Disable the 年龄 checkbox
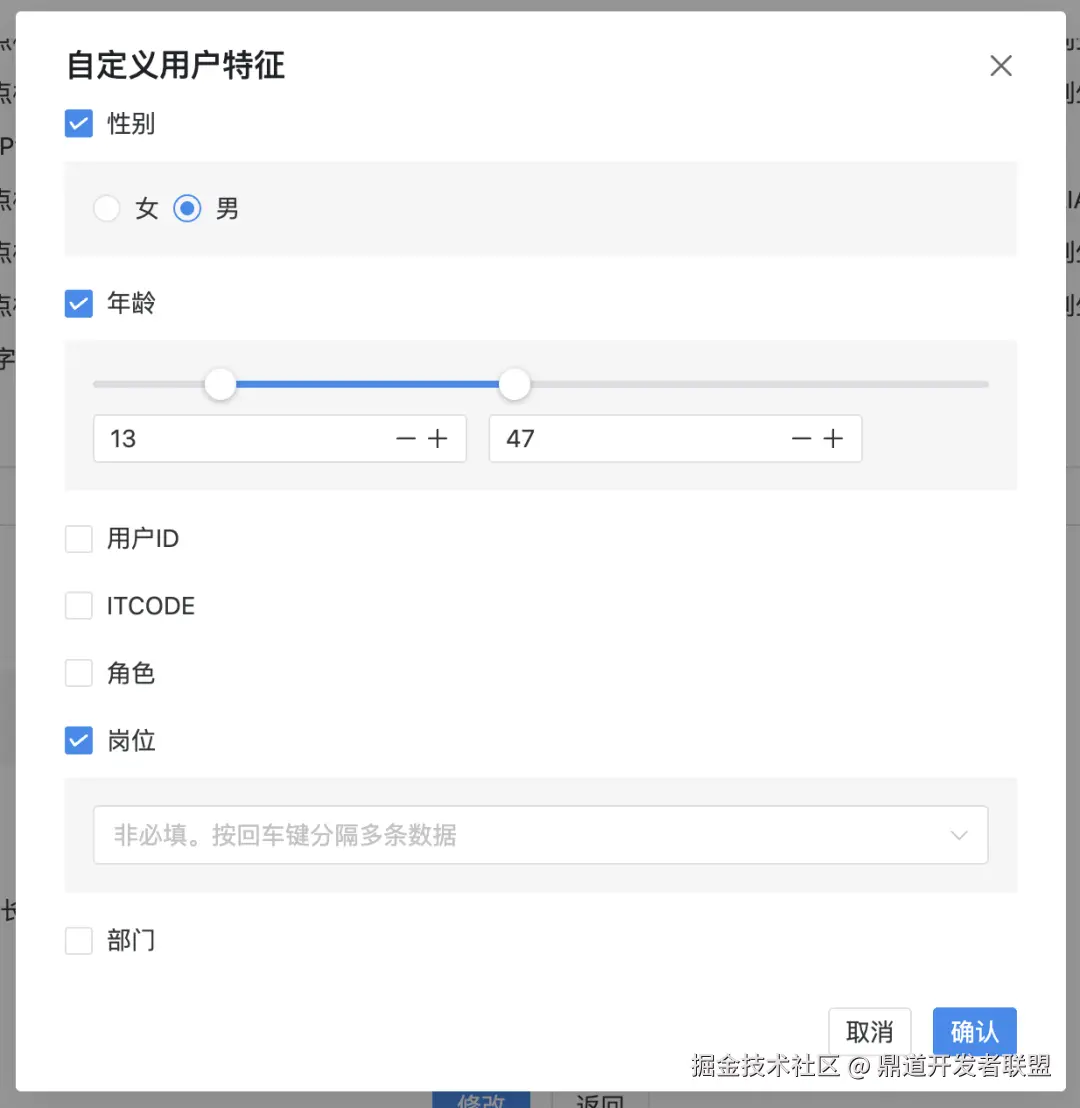The width and height of the screenshot is (1080, 1108). (78, 303)
